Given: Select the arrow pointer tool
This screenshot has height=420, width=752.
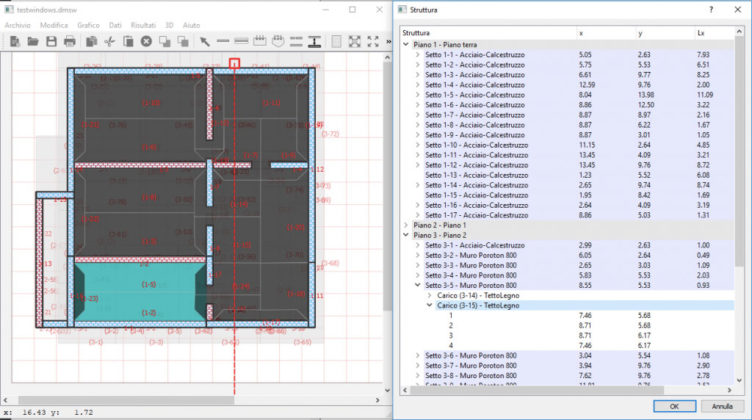Looking at the screenshot, I should coord(204,41).
